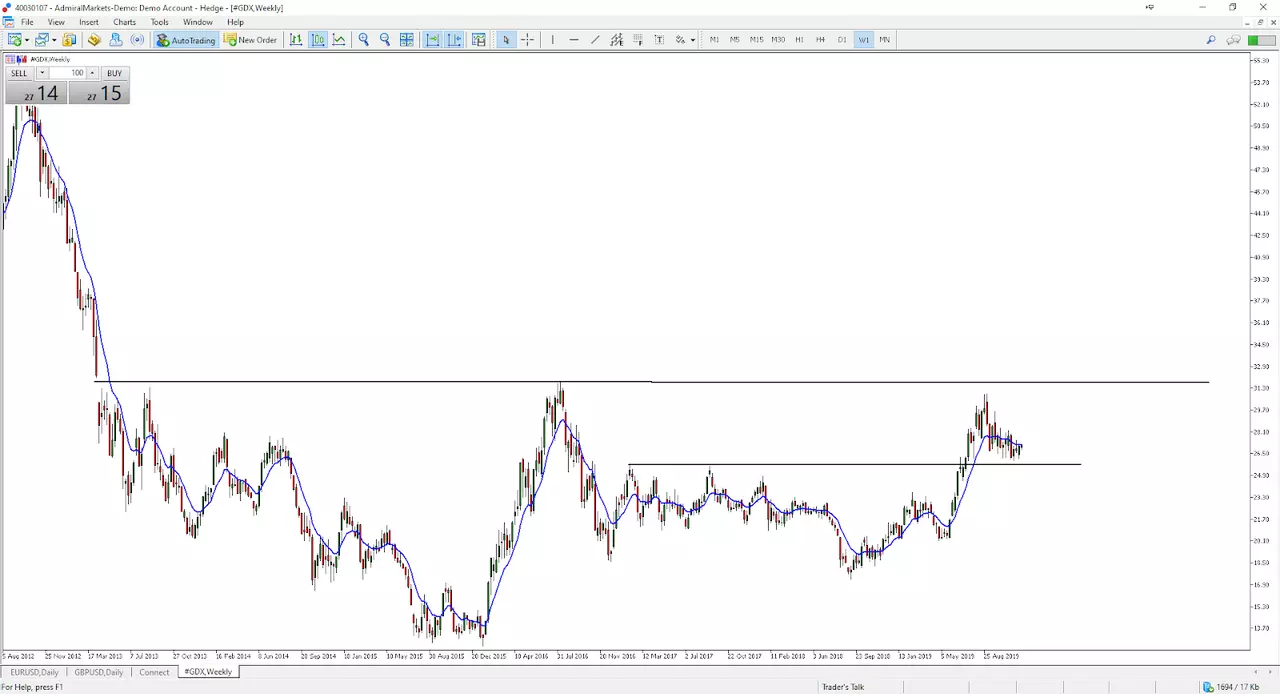Open the Market Watch window icon
The height and width of the screenshot is (694, 1280).
69,40
